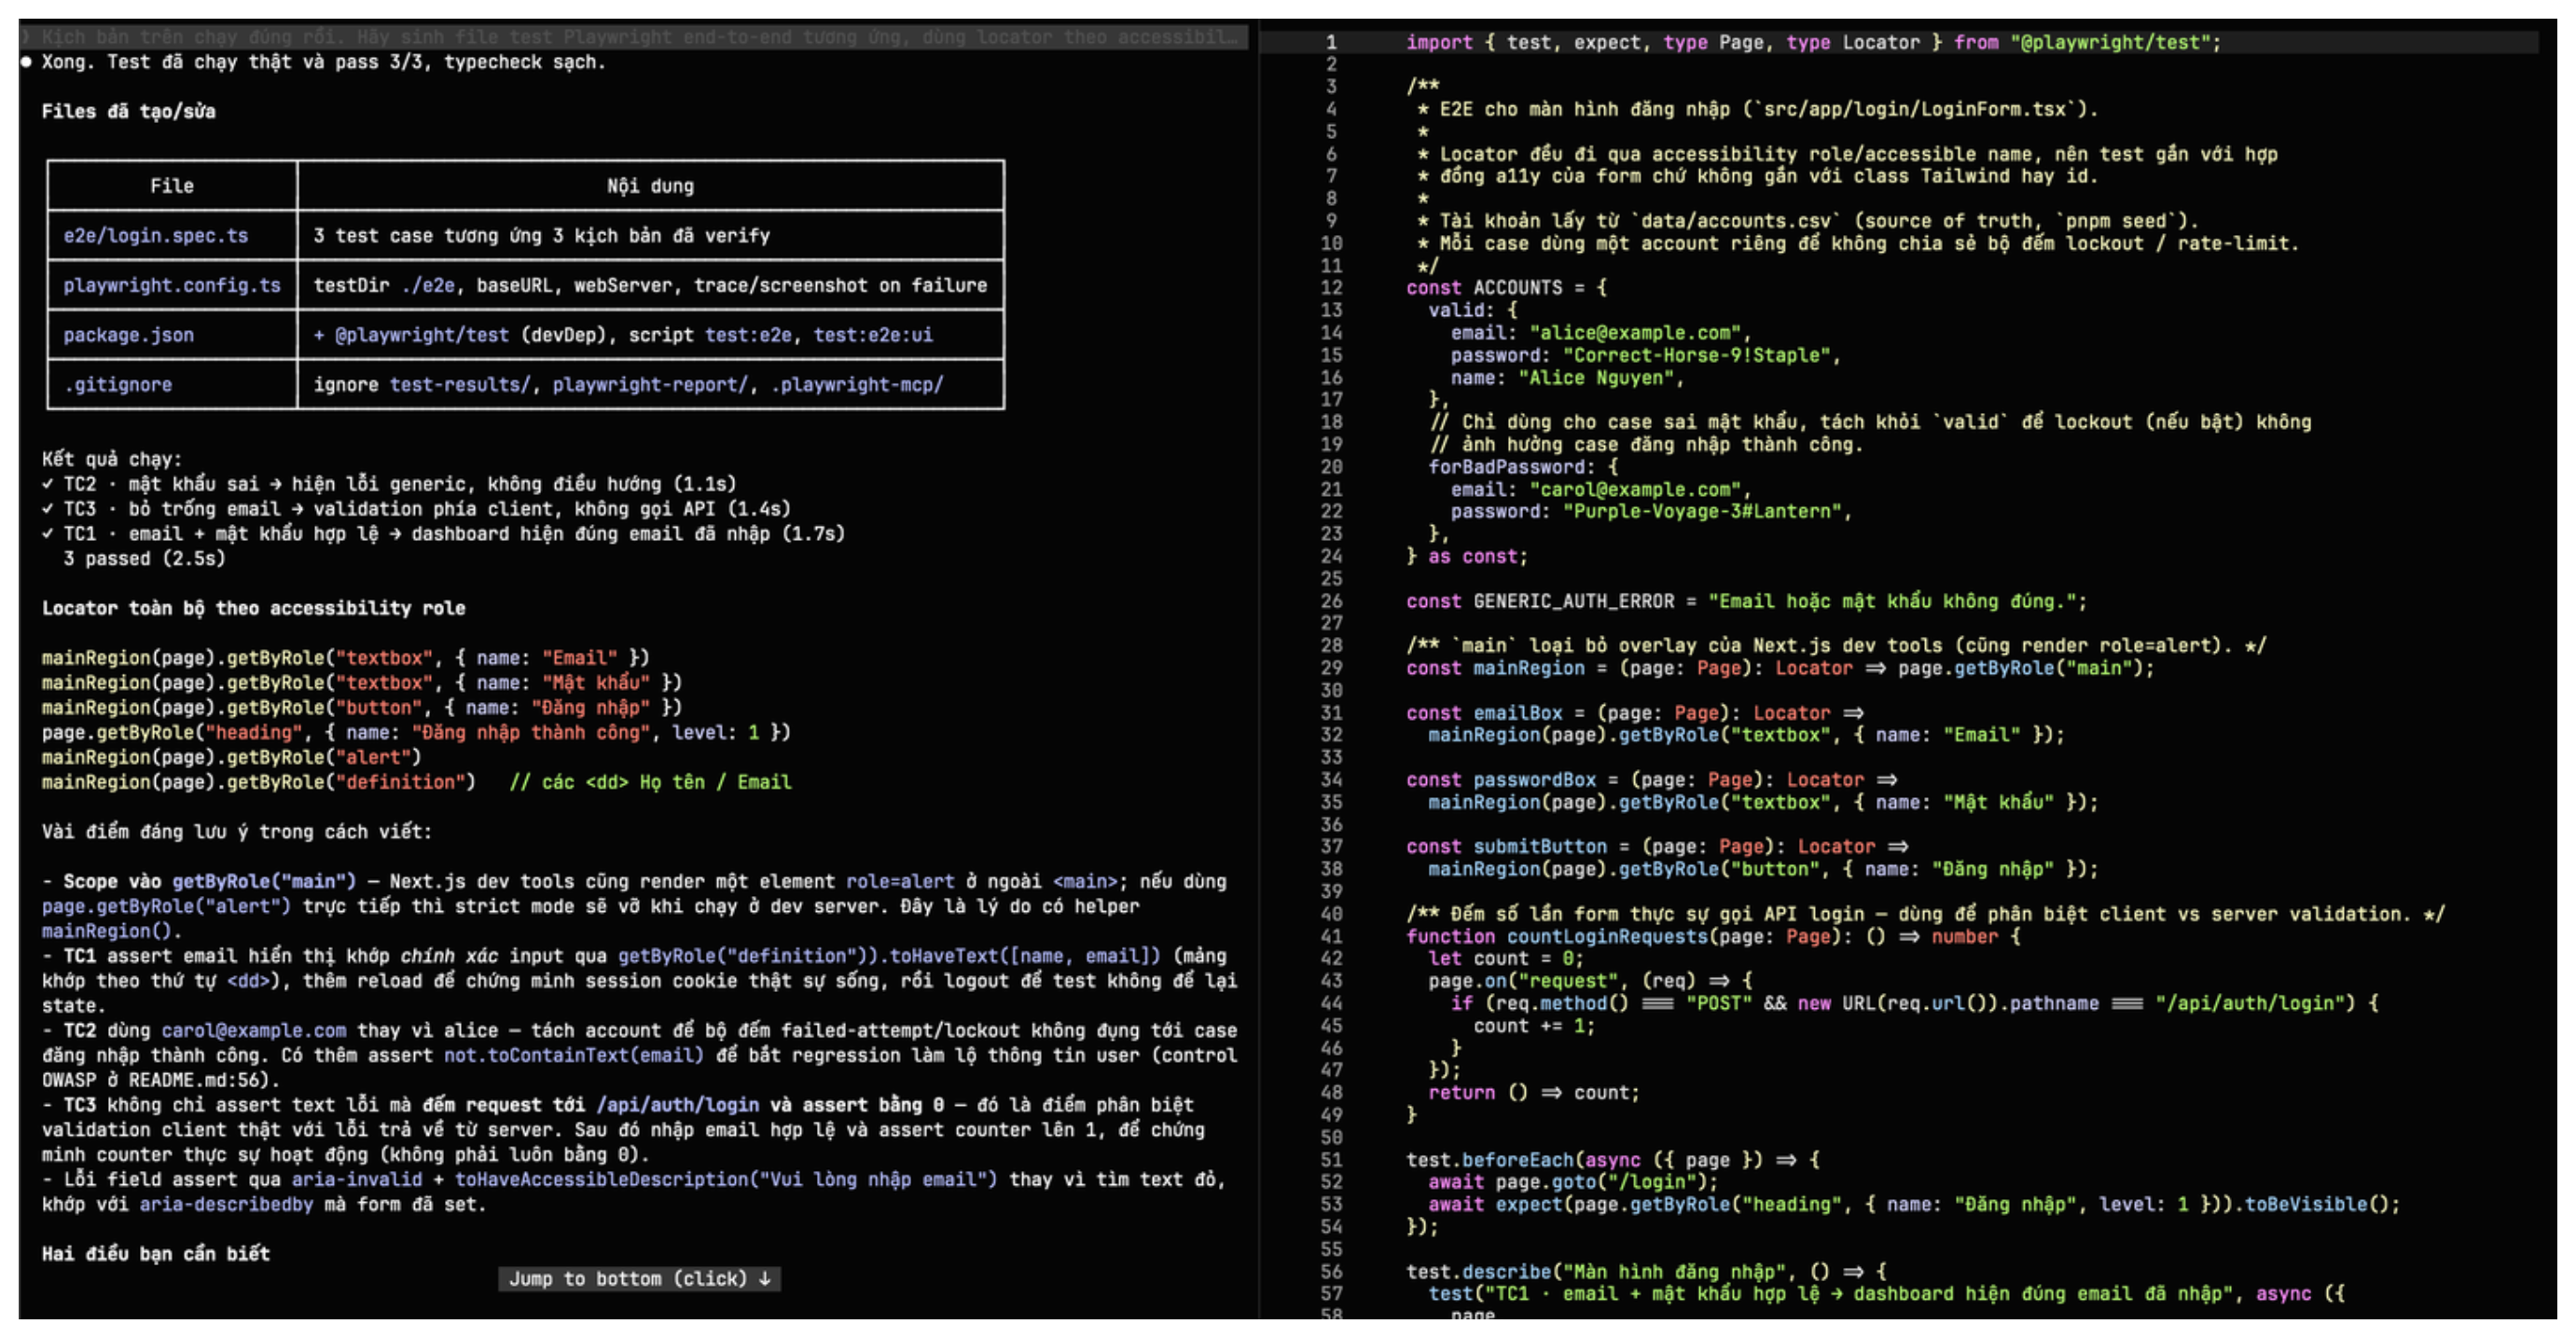Click the 'ignore test-results/, playwright-report/' table cell
This screenshot has height=1338, width=2576.
pos(628,385)
